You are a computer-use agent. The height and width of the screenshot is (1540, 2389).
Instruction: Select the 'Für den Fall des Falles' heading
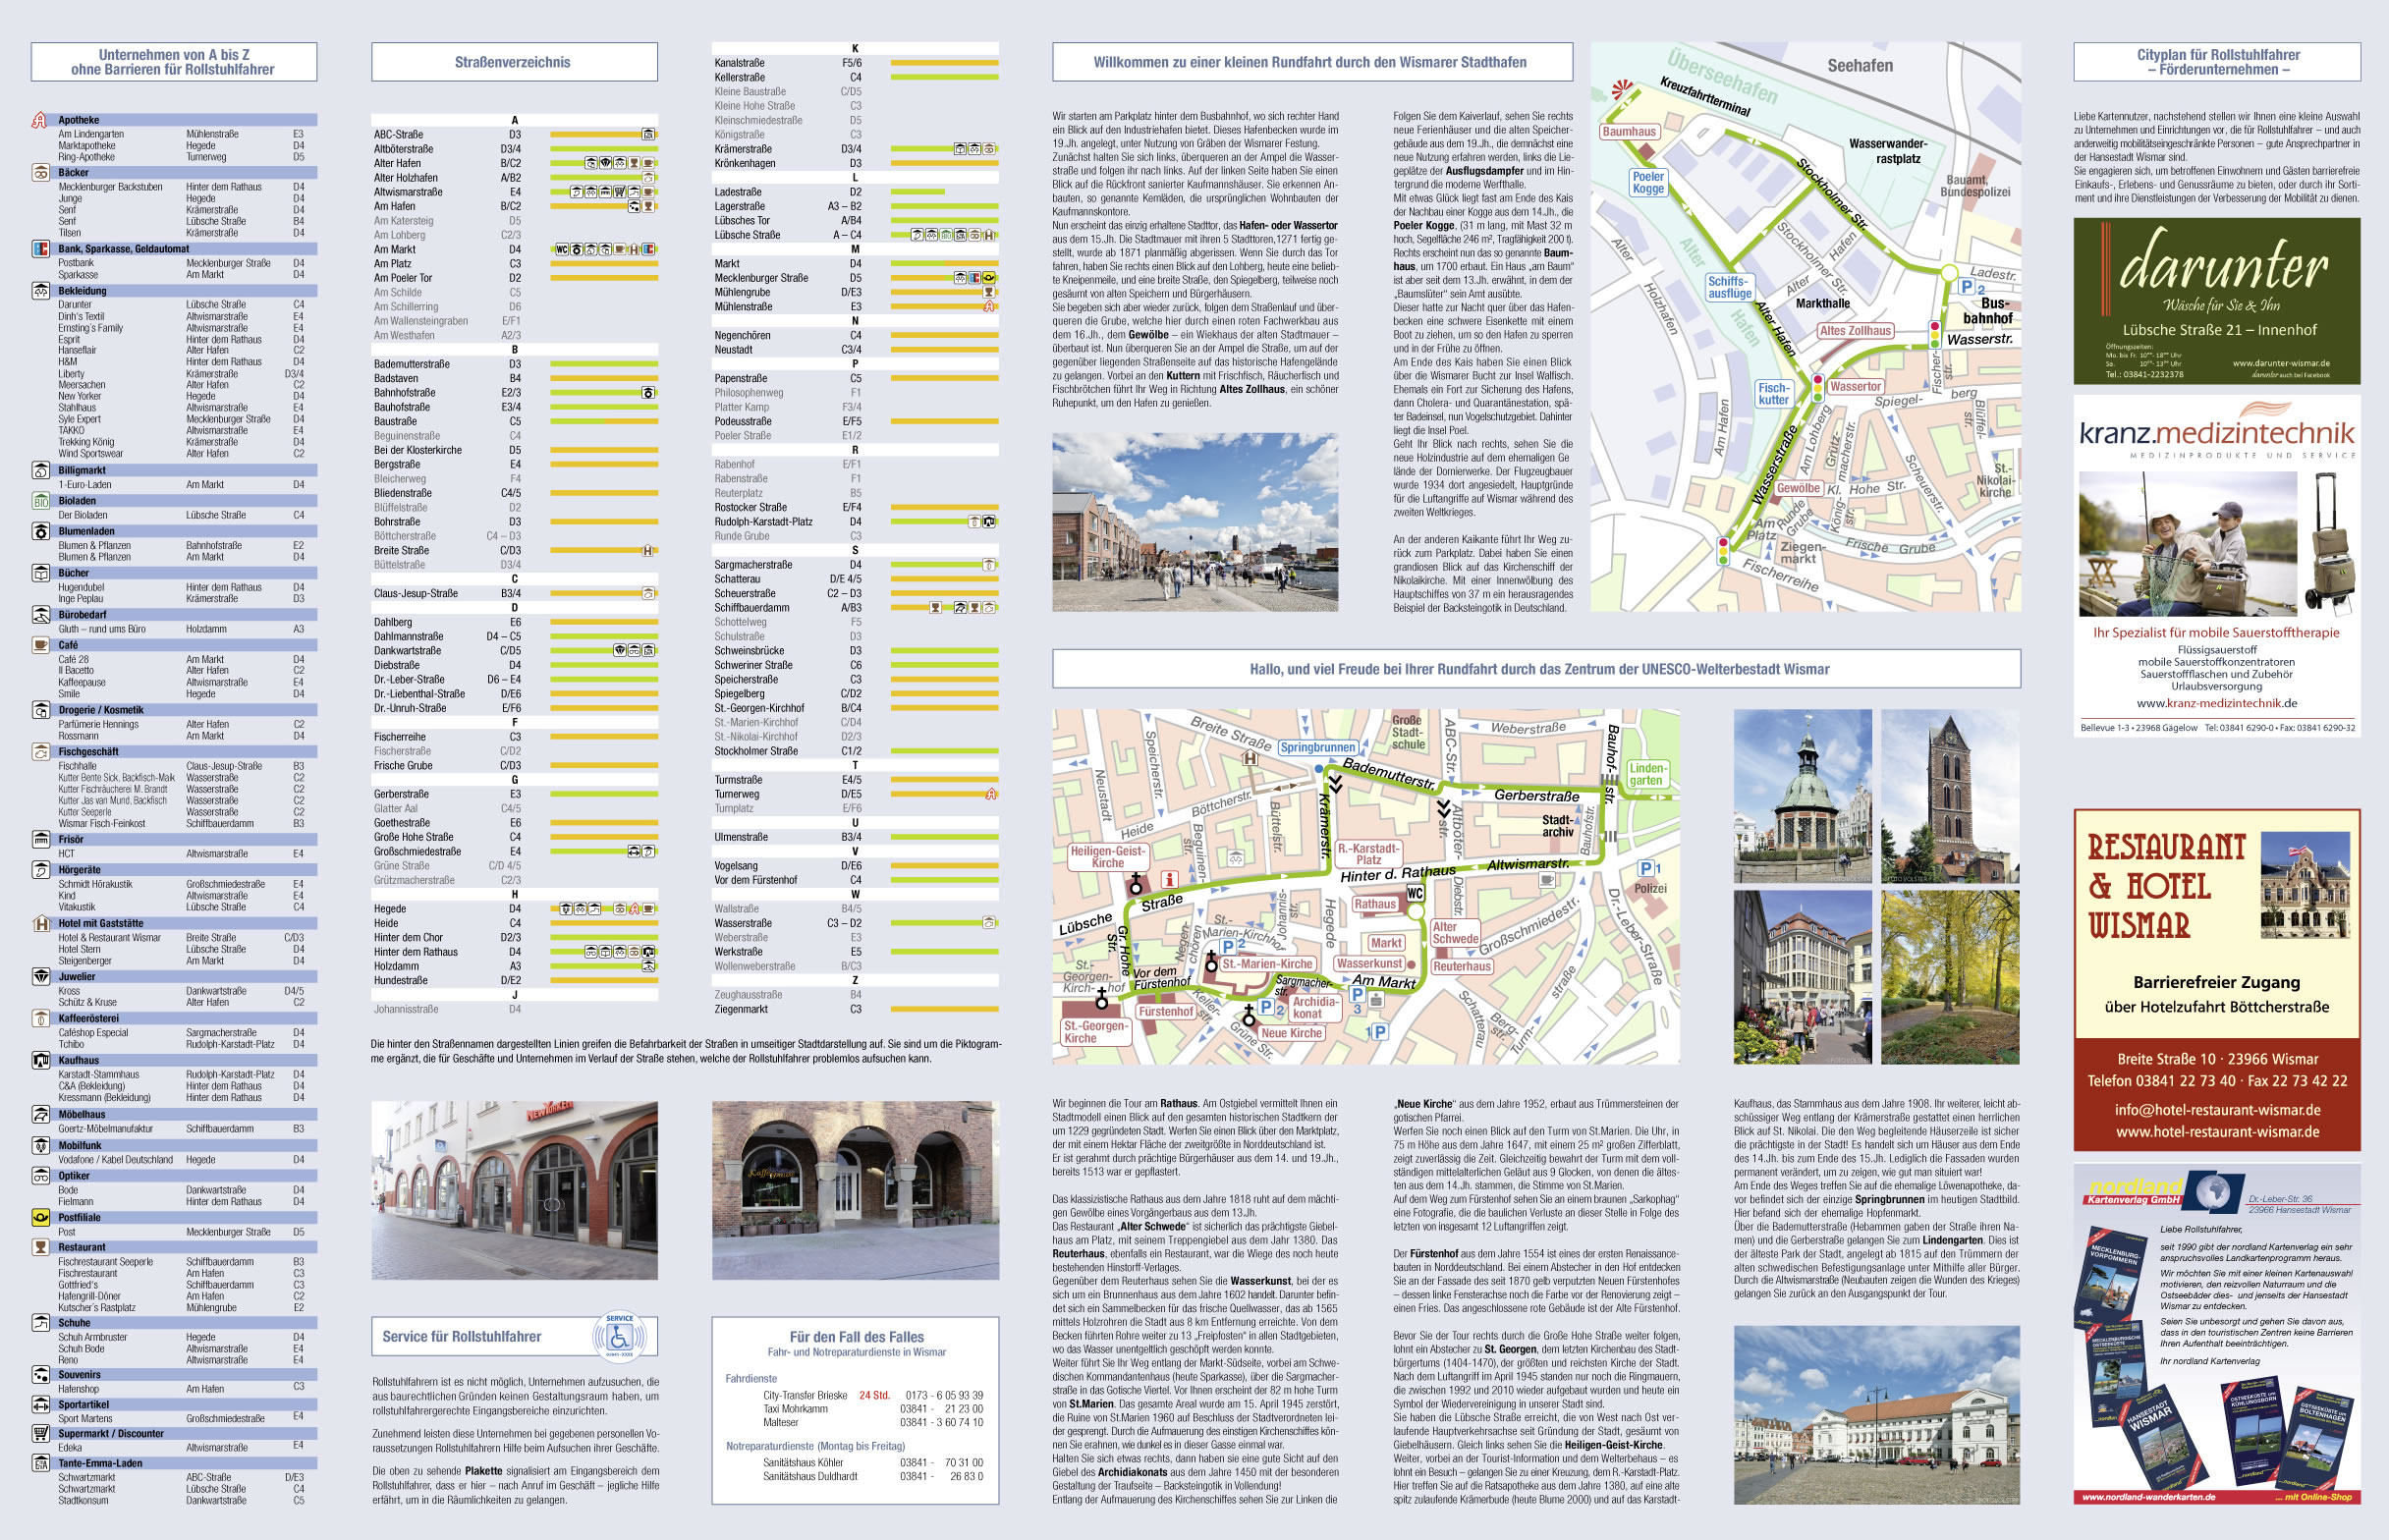[x=856, y=1337]
